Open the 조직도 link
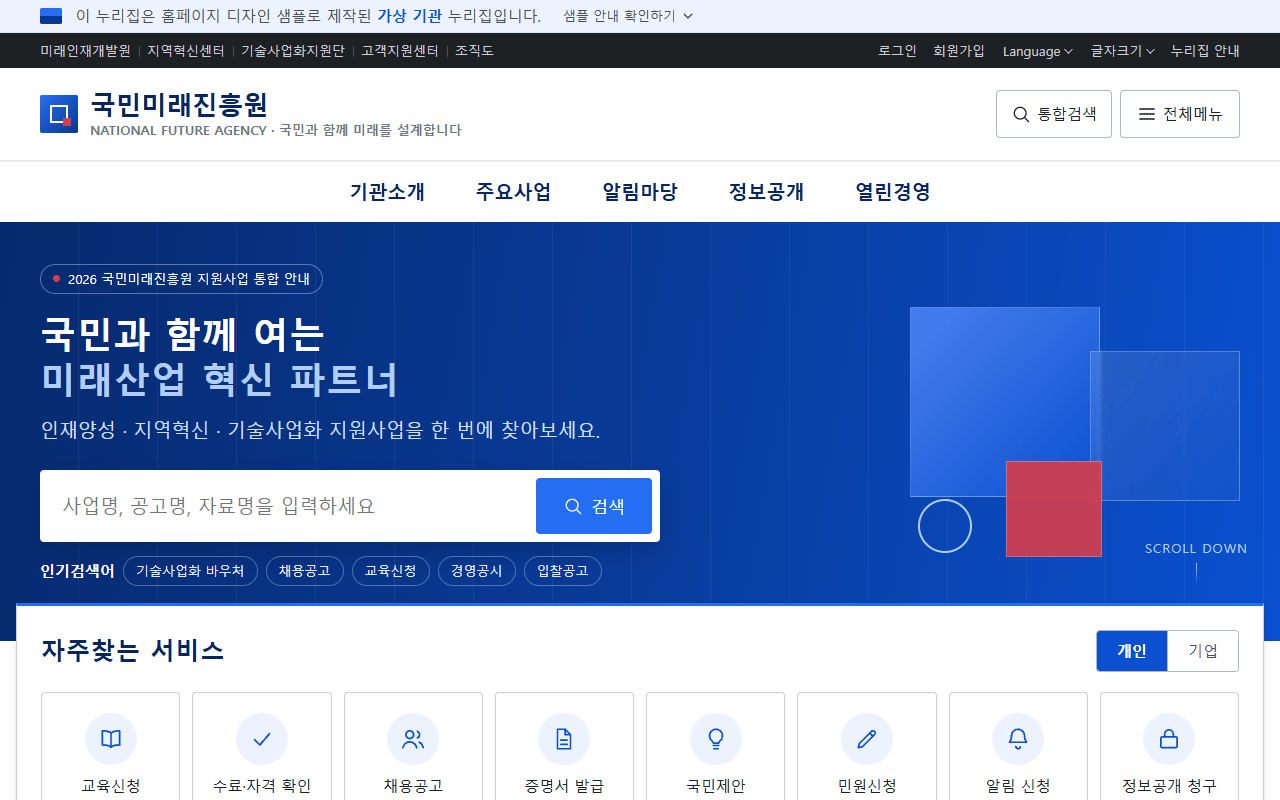Image resolution: width=1280 pixels, height=800 pixels. pos(475,51)
